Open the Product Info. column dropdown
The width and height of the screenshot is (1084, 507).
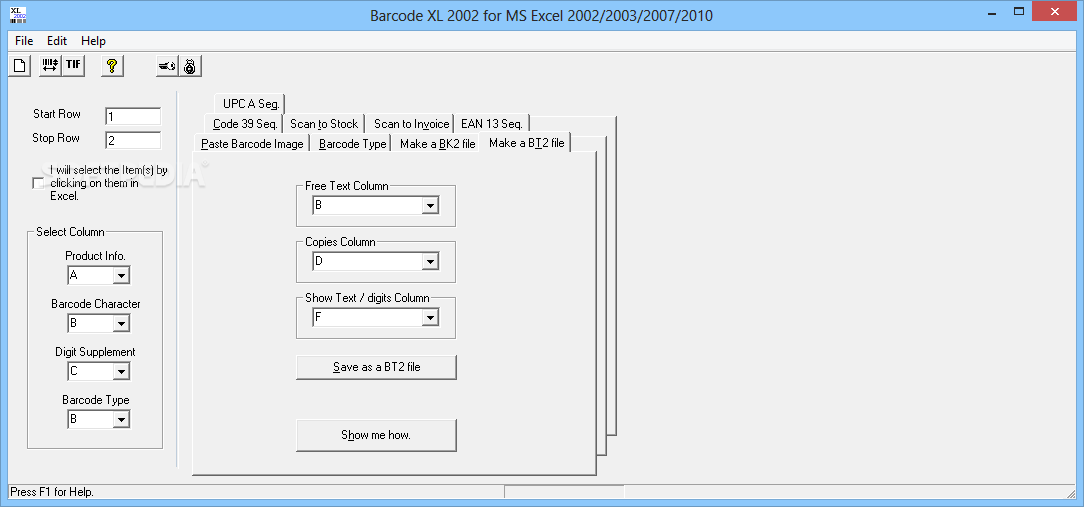coord(121,275)
